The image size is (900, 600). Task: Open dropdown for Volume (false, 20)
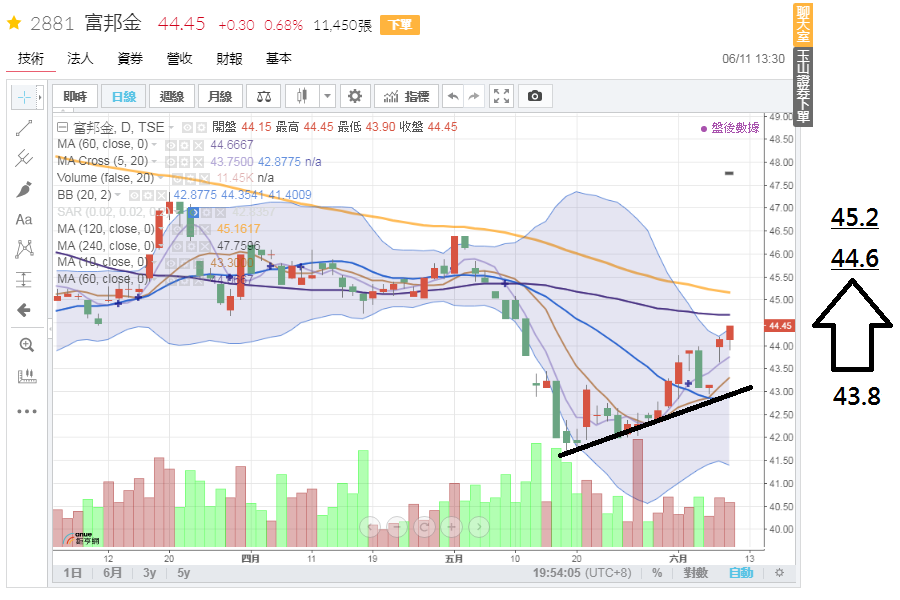coord(161,178)
